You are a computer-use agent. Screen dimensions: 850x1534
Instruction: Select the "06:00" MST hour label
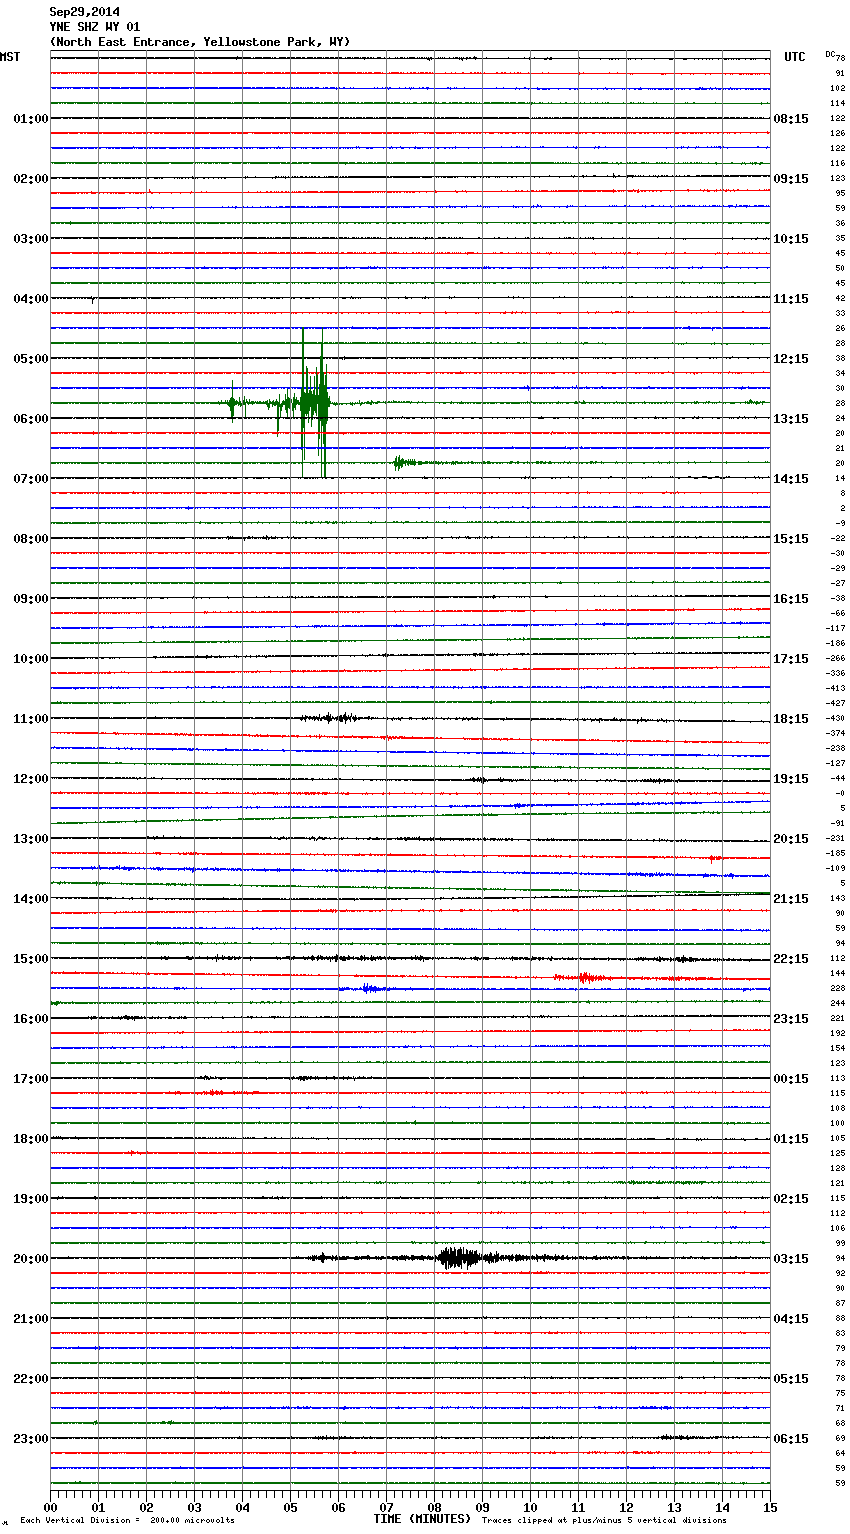click(x=31, y=419)
